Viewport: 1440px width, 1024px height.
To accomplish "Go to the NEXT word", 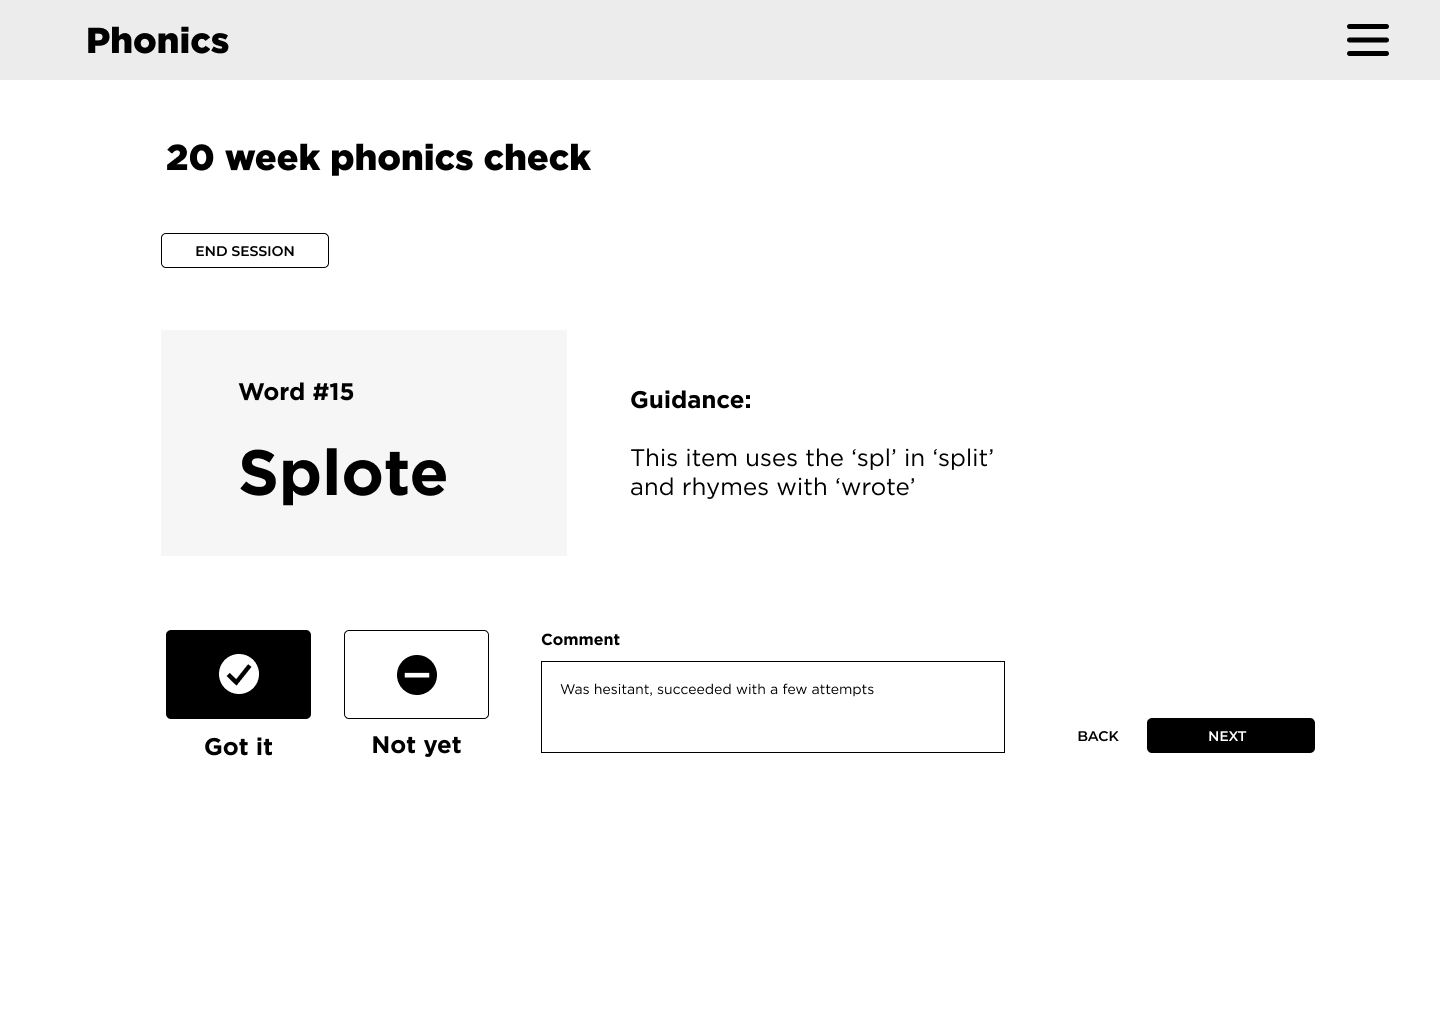I will coord(1230,736).
